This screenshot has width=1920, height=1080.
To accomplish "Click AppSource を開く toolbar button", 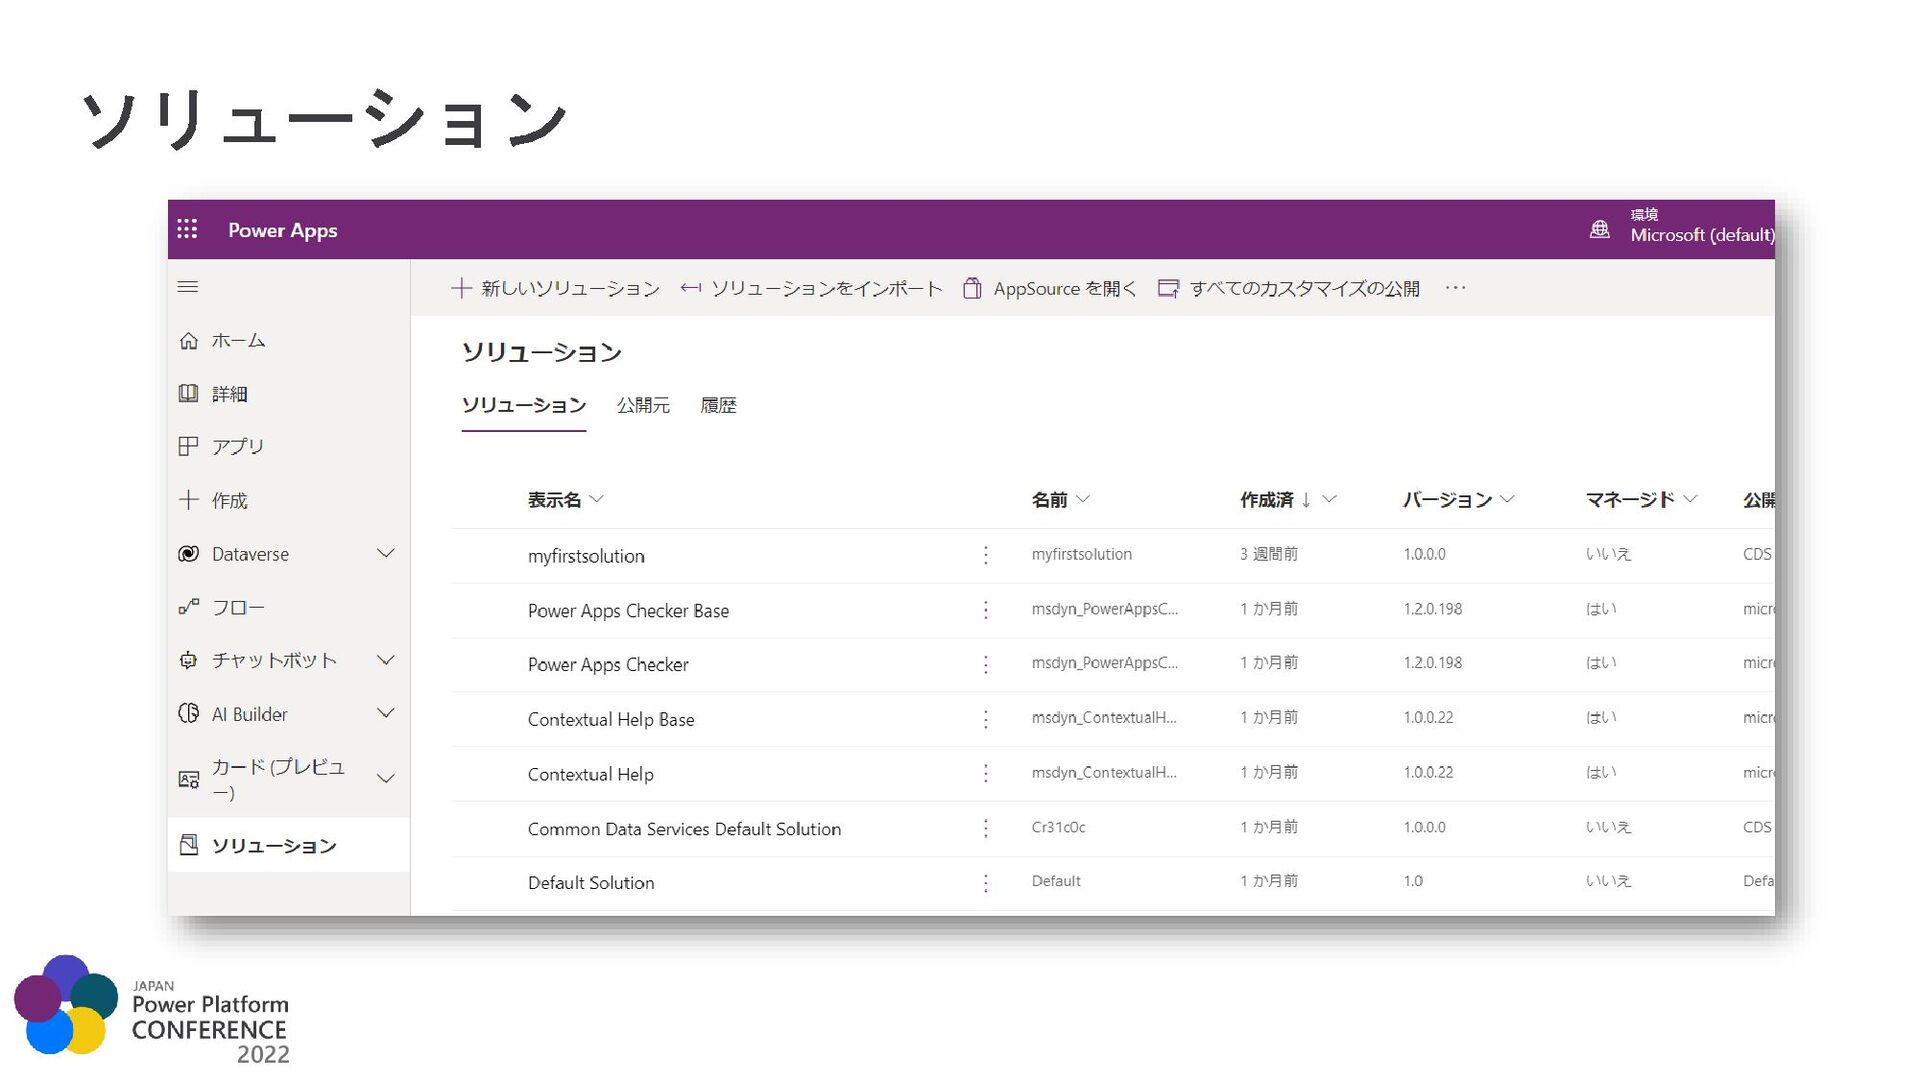I will coord(1049,288).
